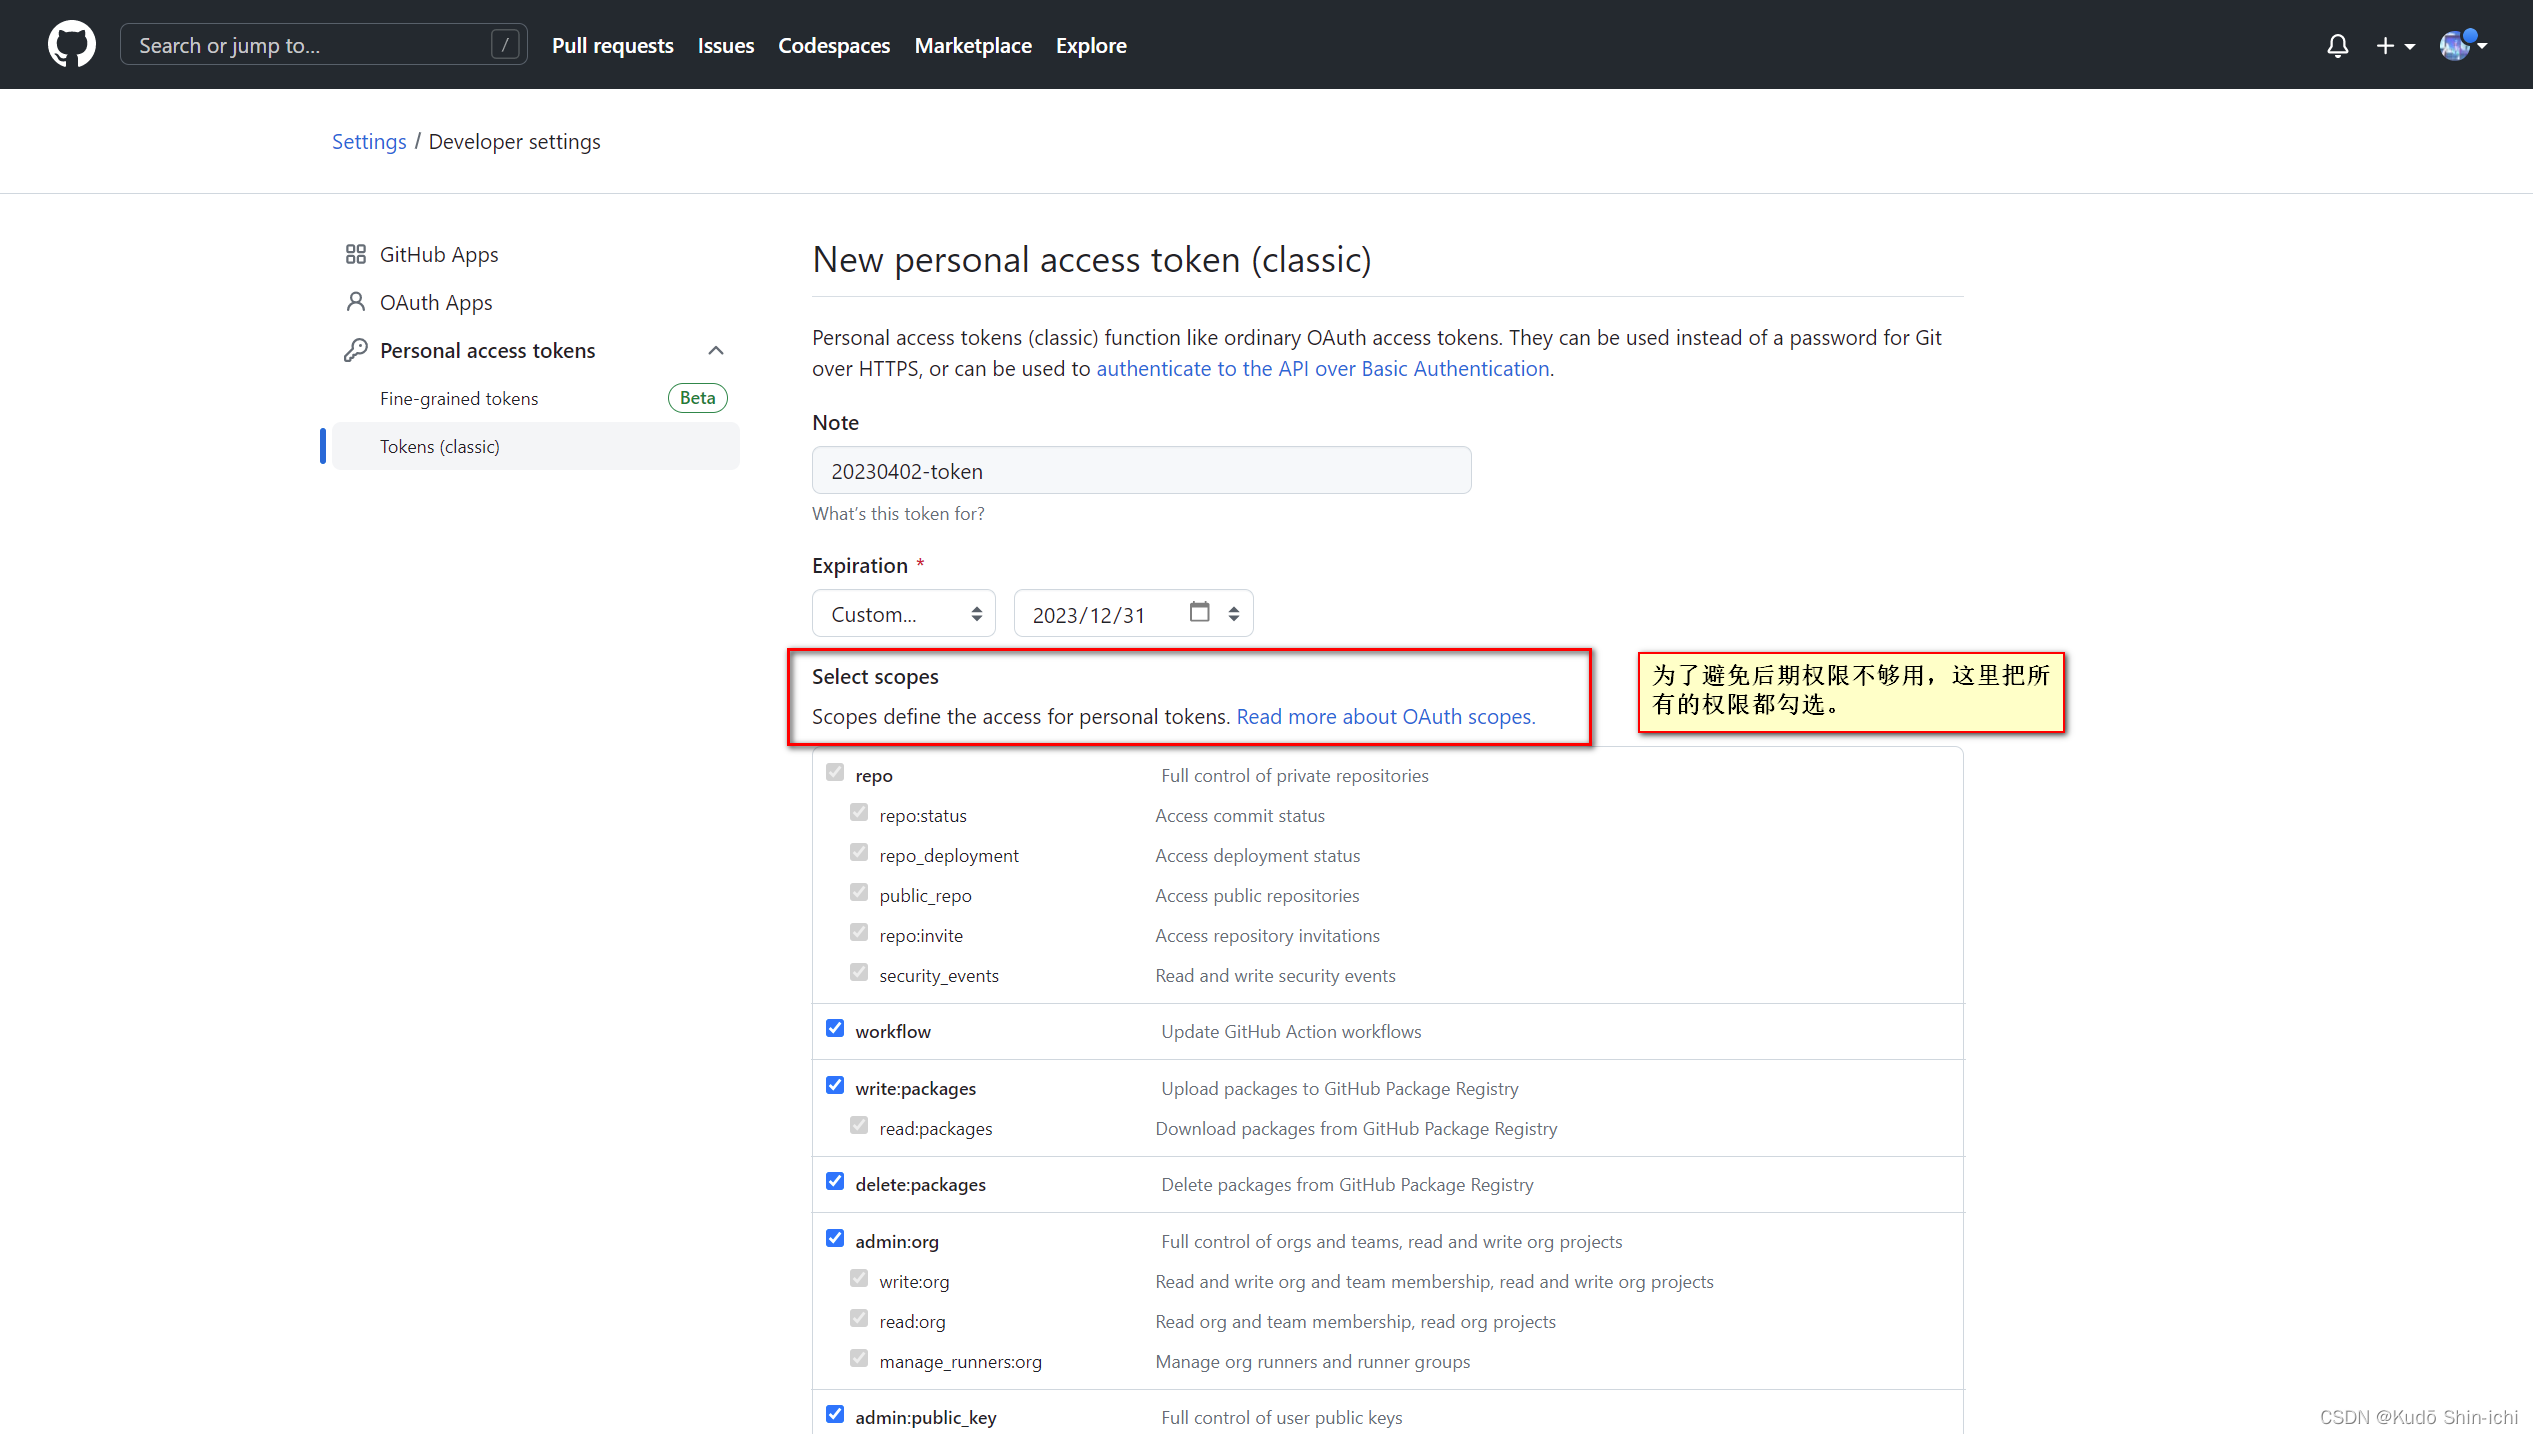Click 'Update GitHub Action workflows' description

[x=1291, y=1031]
